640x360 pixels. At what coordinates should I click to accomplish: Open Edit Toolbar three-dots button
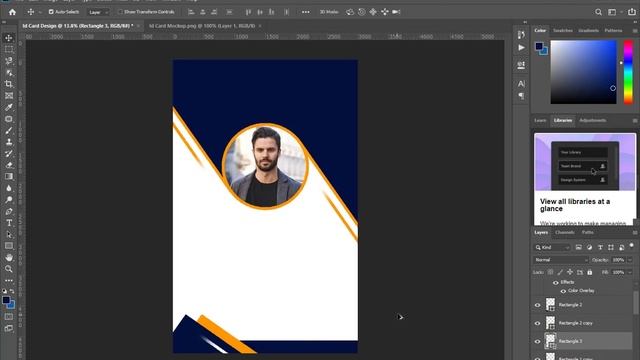[x=9, y=280]
